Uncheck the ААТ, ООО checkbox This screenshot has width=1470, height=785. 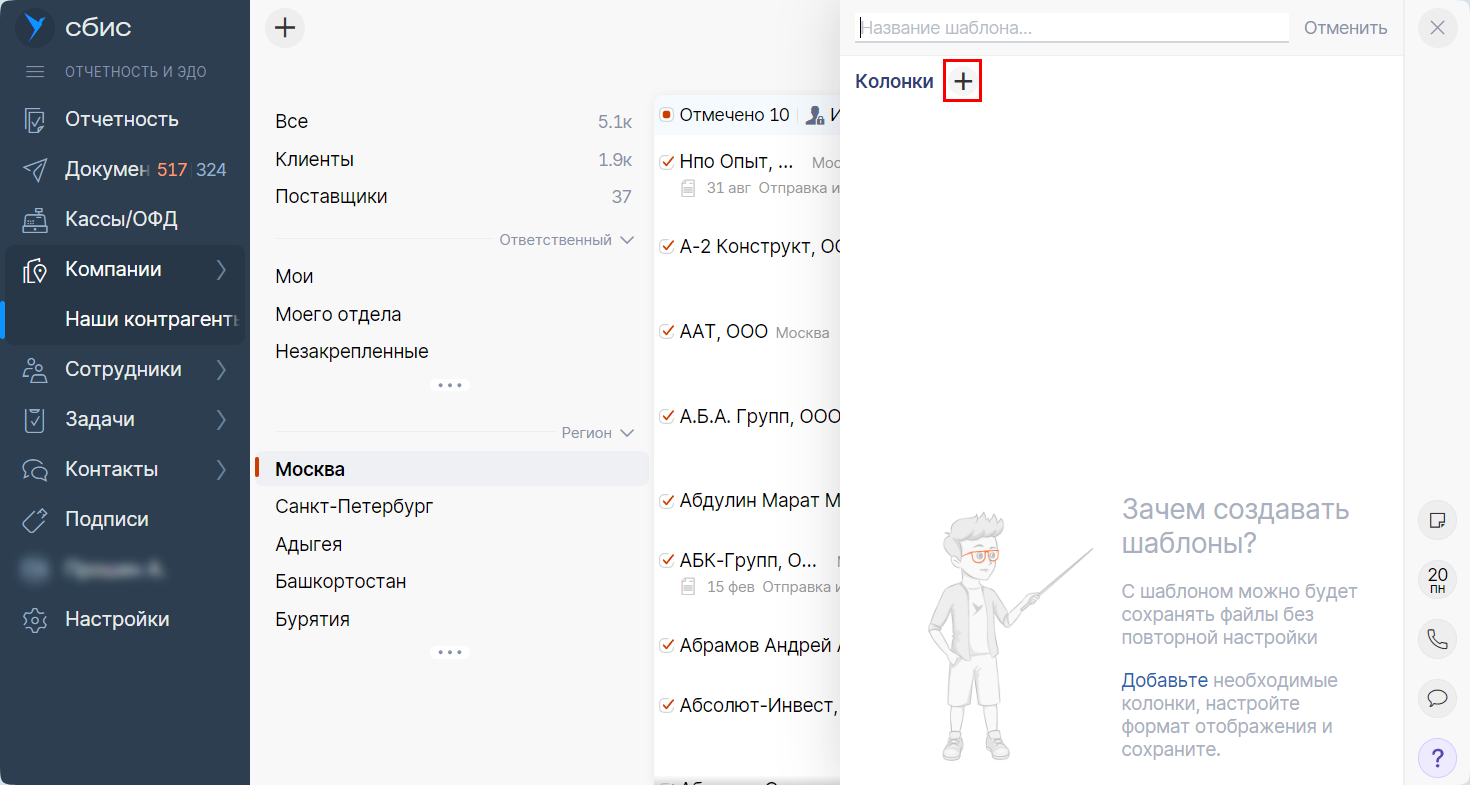(667, 332)
